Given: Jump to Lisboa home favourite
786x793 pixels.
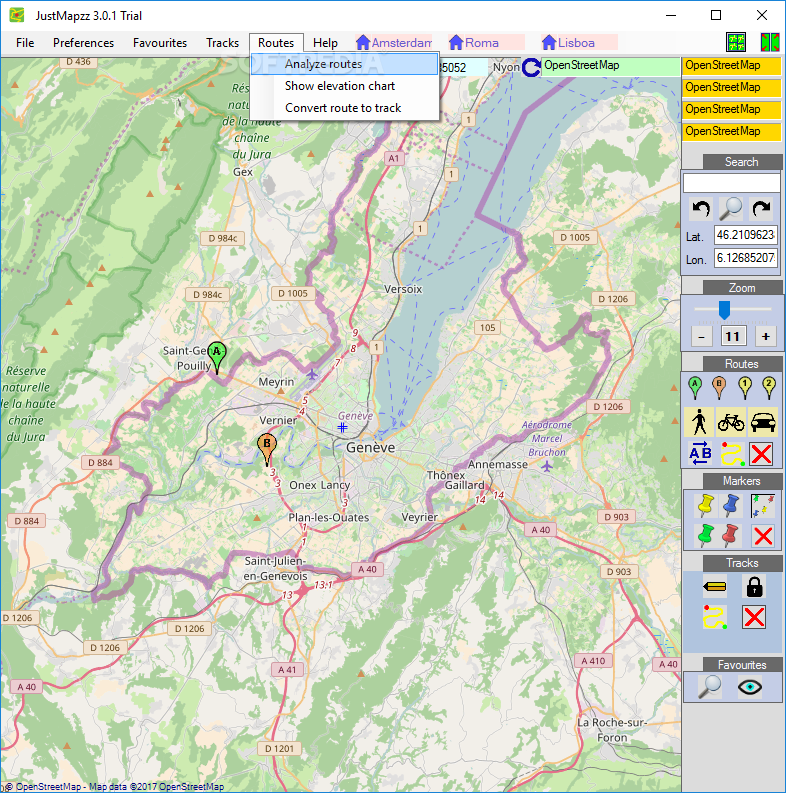Looking at the screenshot, I should pyautogui.click(x=580, y=42).
